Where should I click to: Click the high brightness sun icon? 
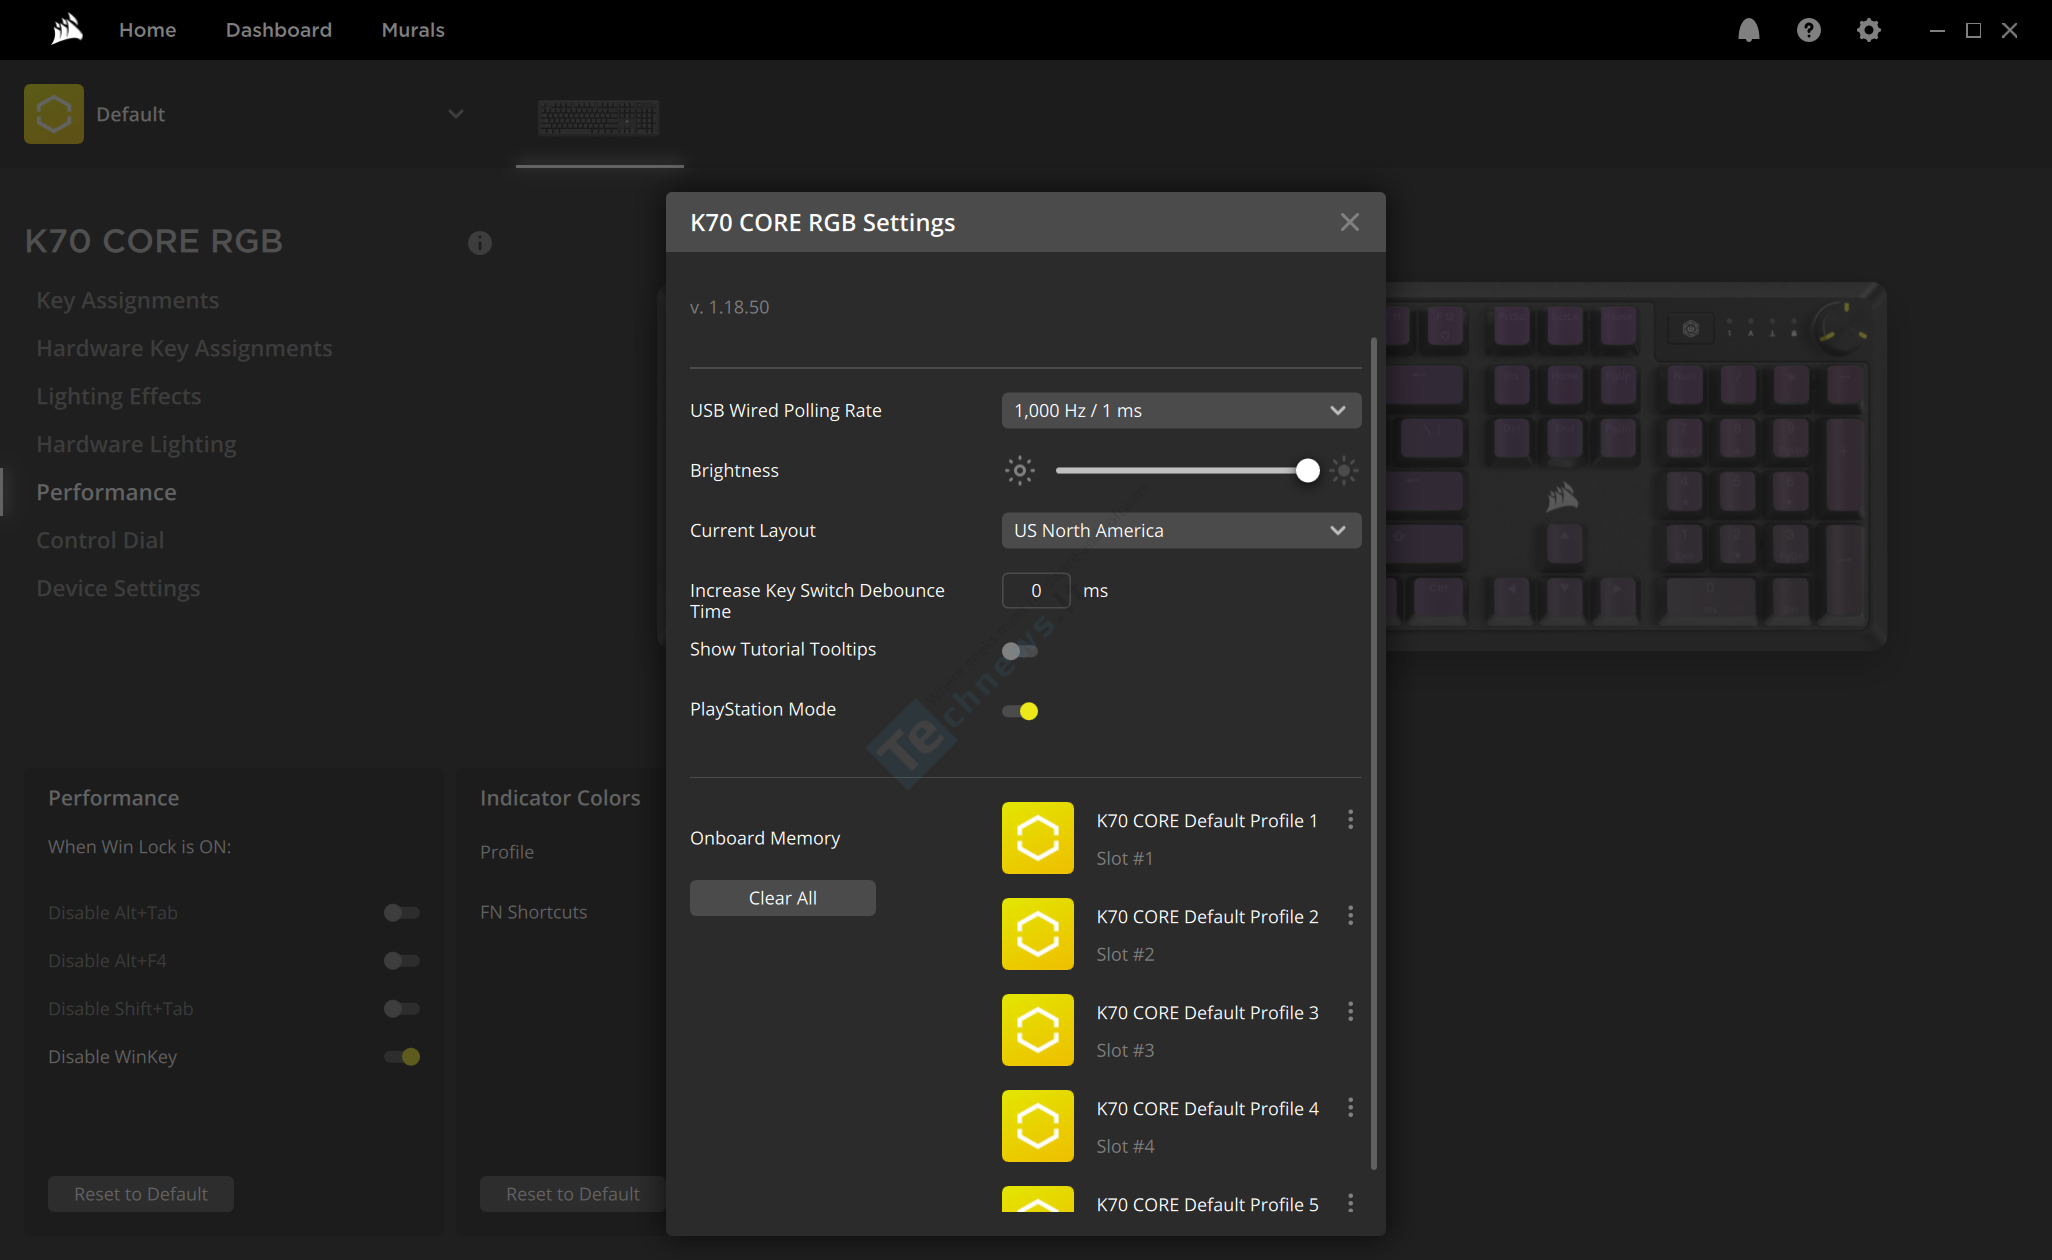tap(1344, 470)
